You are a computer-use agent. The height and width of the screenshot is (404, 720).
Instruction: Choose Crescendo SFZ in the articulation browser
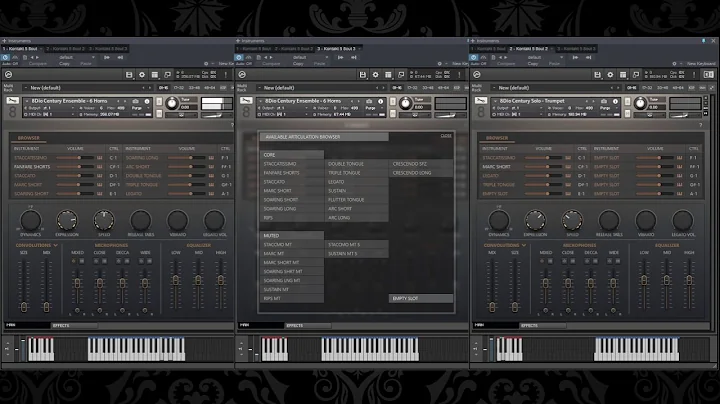click(x=421, y=164)
